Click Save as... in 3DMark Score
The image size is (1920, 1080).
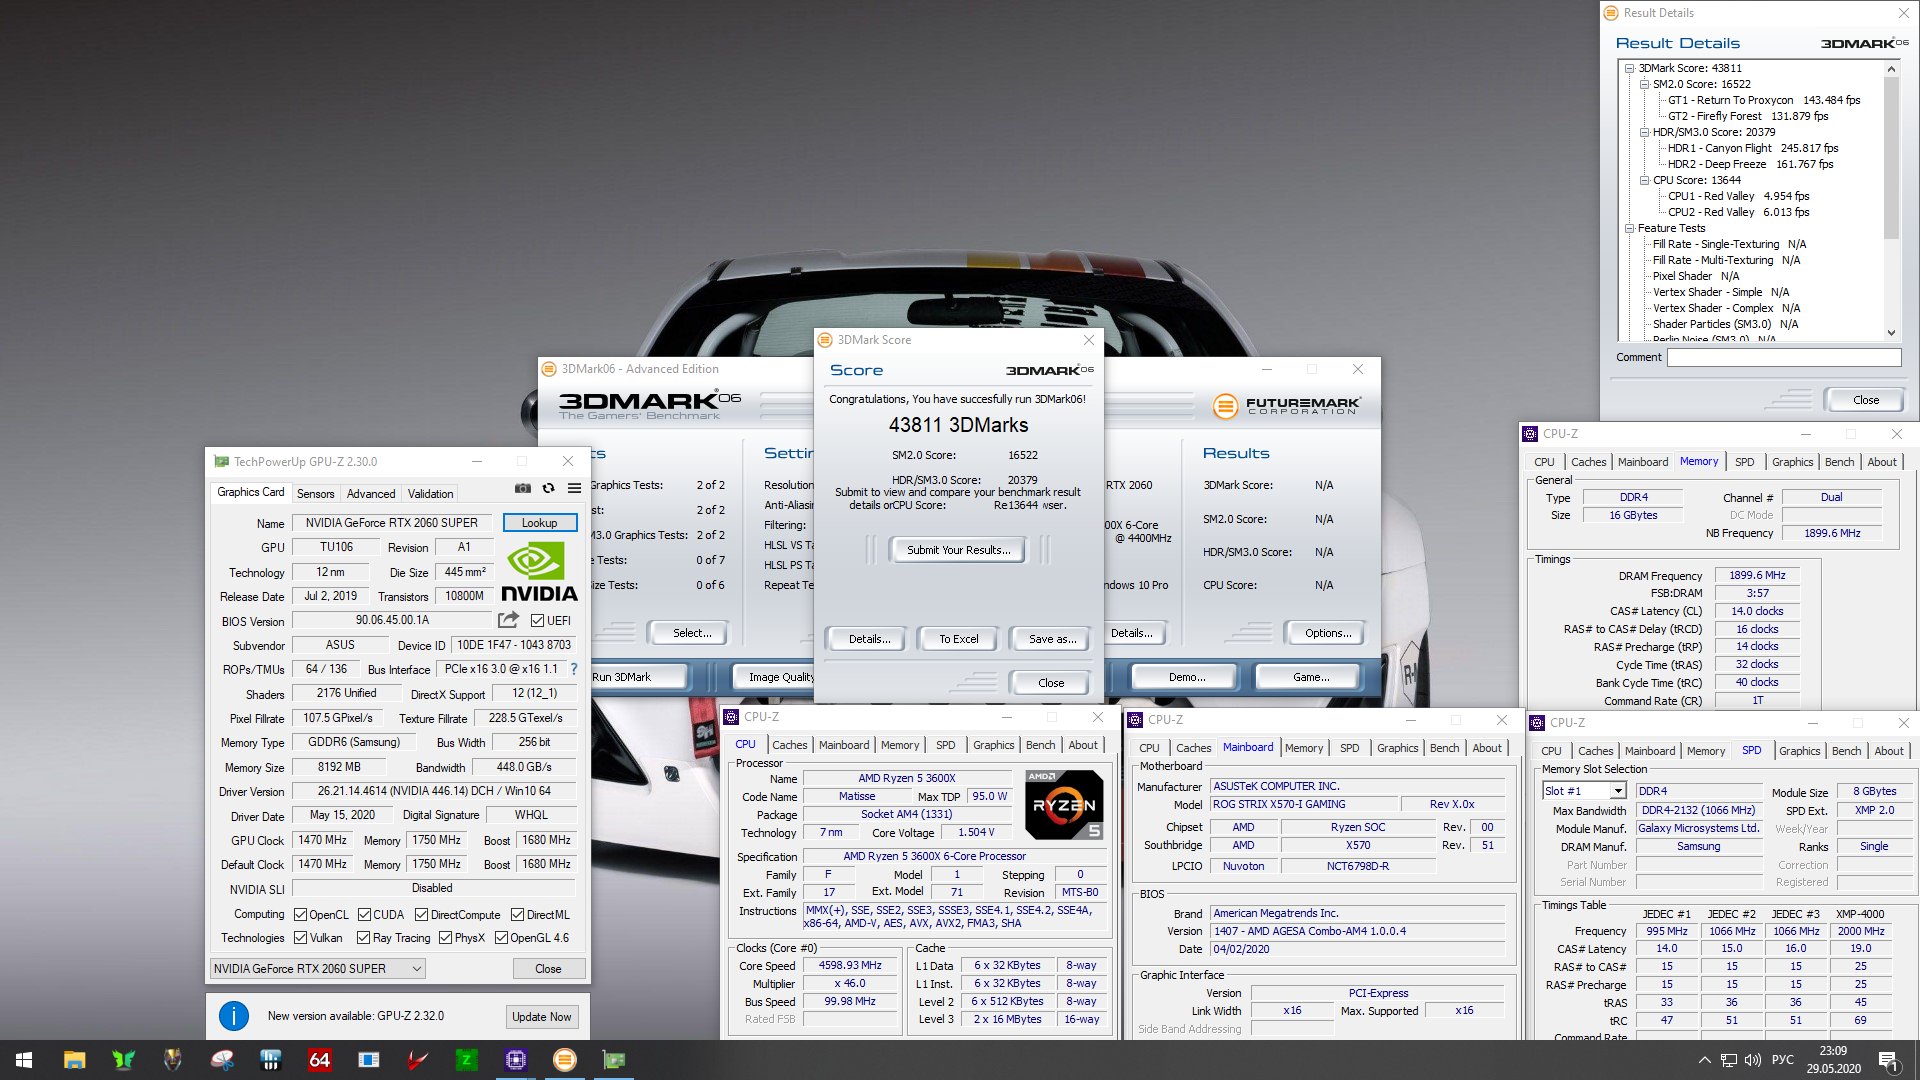1052,639
